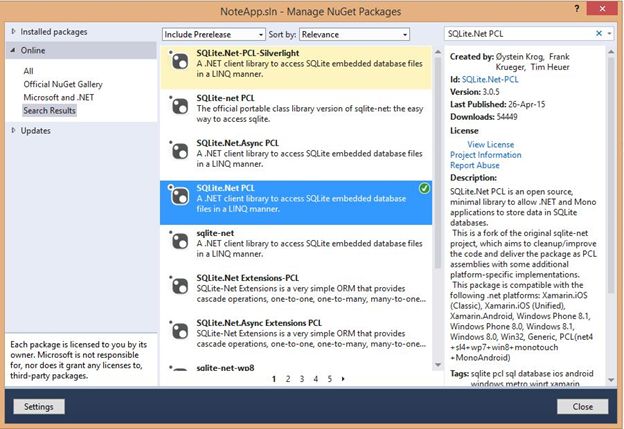Select the sqlite-net package title
Viewport: 624px width, 429px height.
(215, 233)
